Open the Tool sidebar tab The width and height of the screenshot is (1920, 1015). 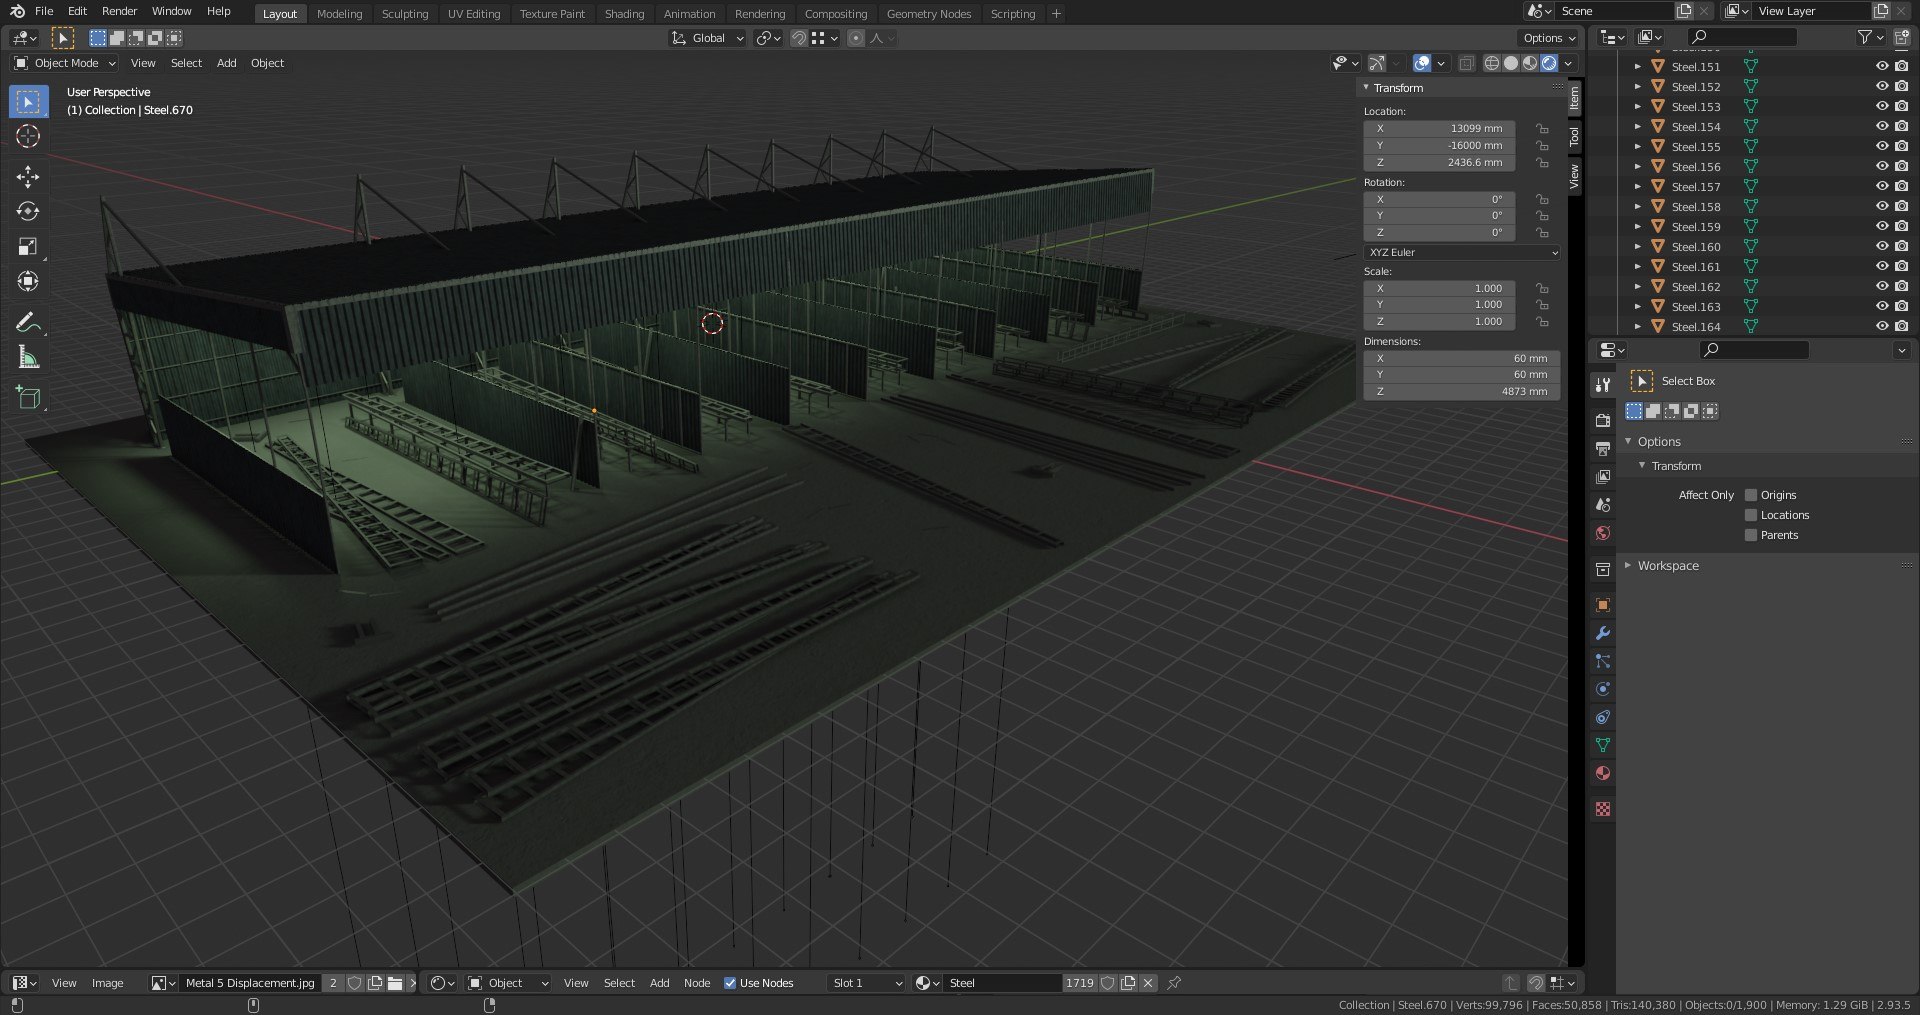[1575, 136]
